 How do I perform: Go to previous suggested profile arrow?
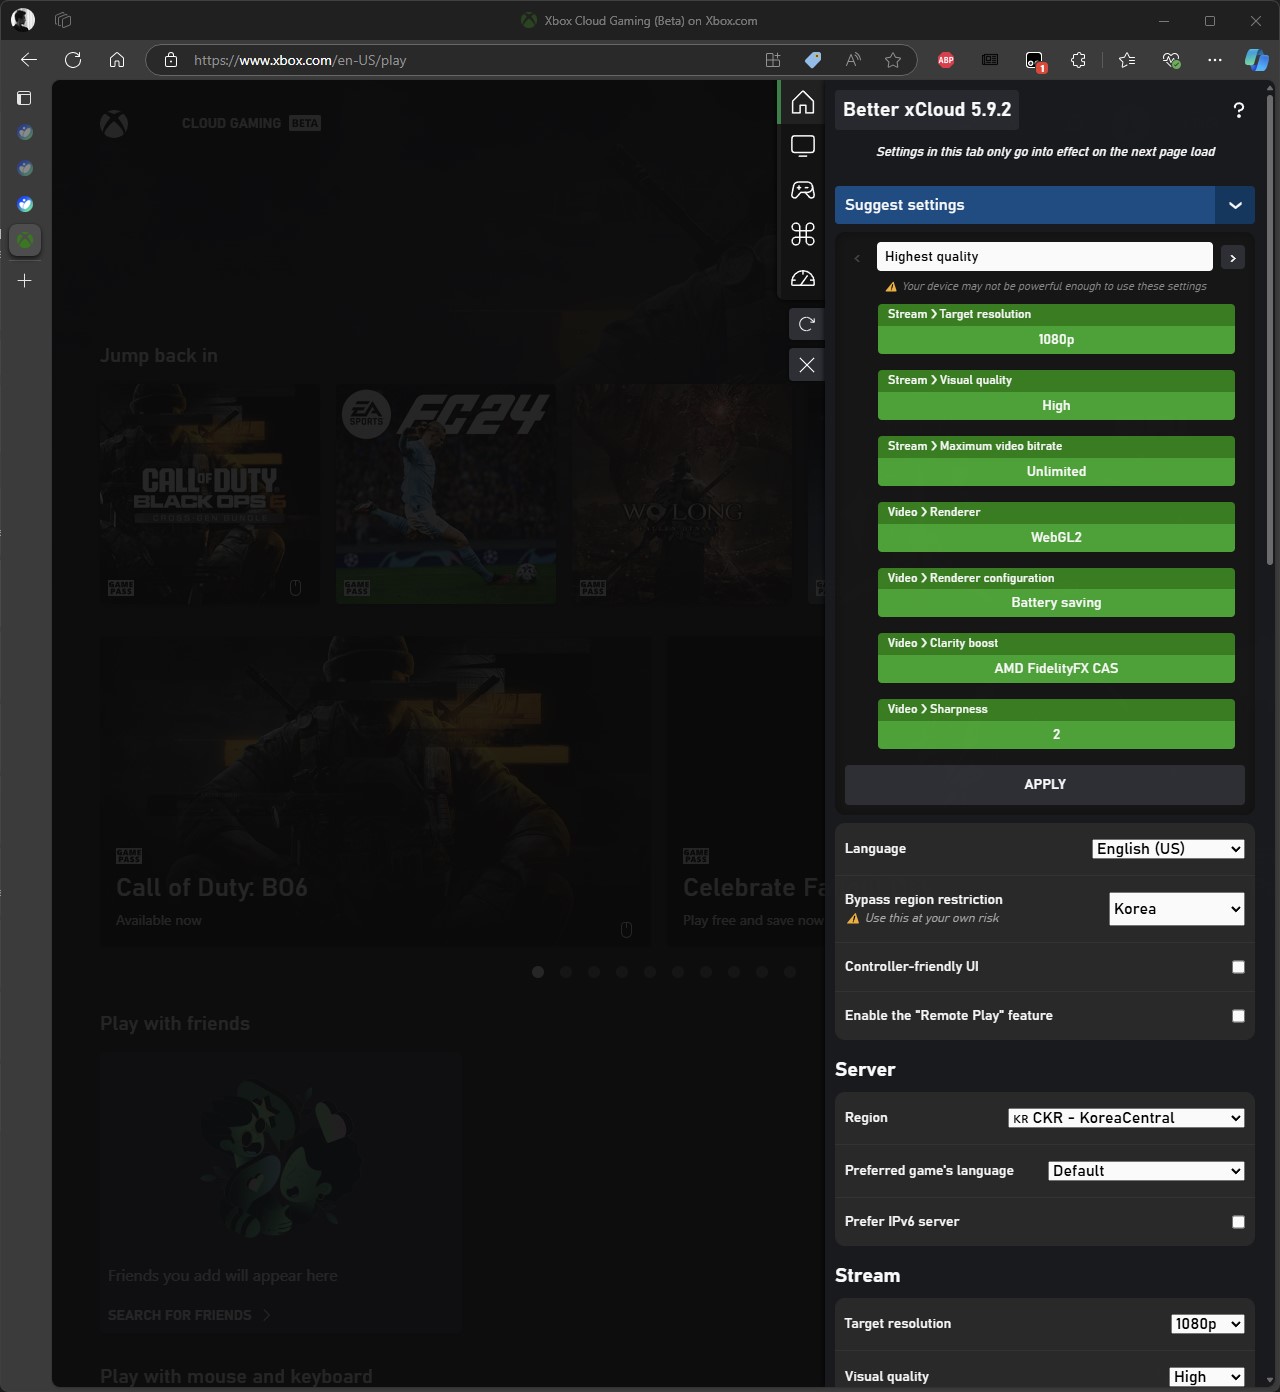click(857, 258)
